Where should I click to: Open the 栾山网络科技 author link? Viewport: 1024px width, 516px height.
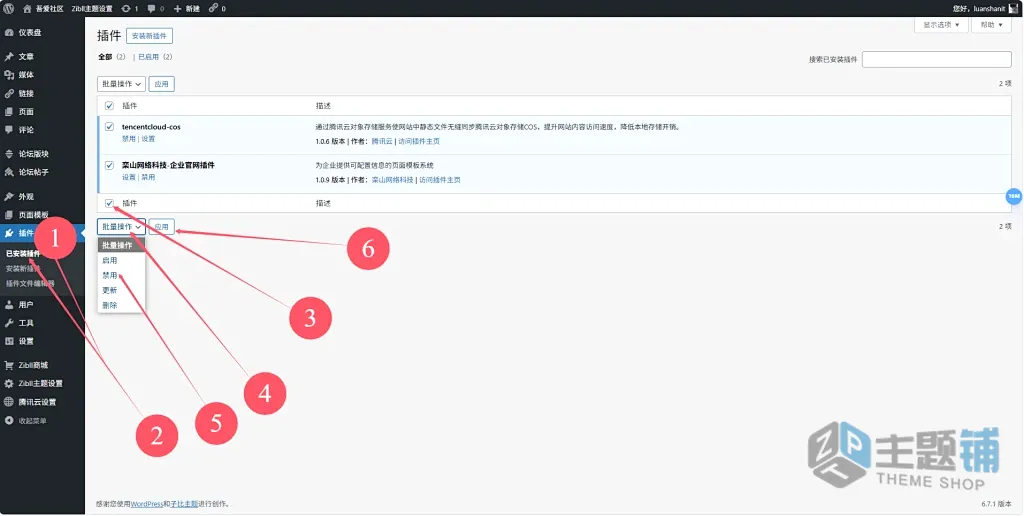coord(392,180)
